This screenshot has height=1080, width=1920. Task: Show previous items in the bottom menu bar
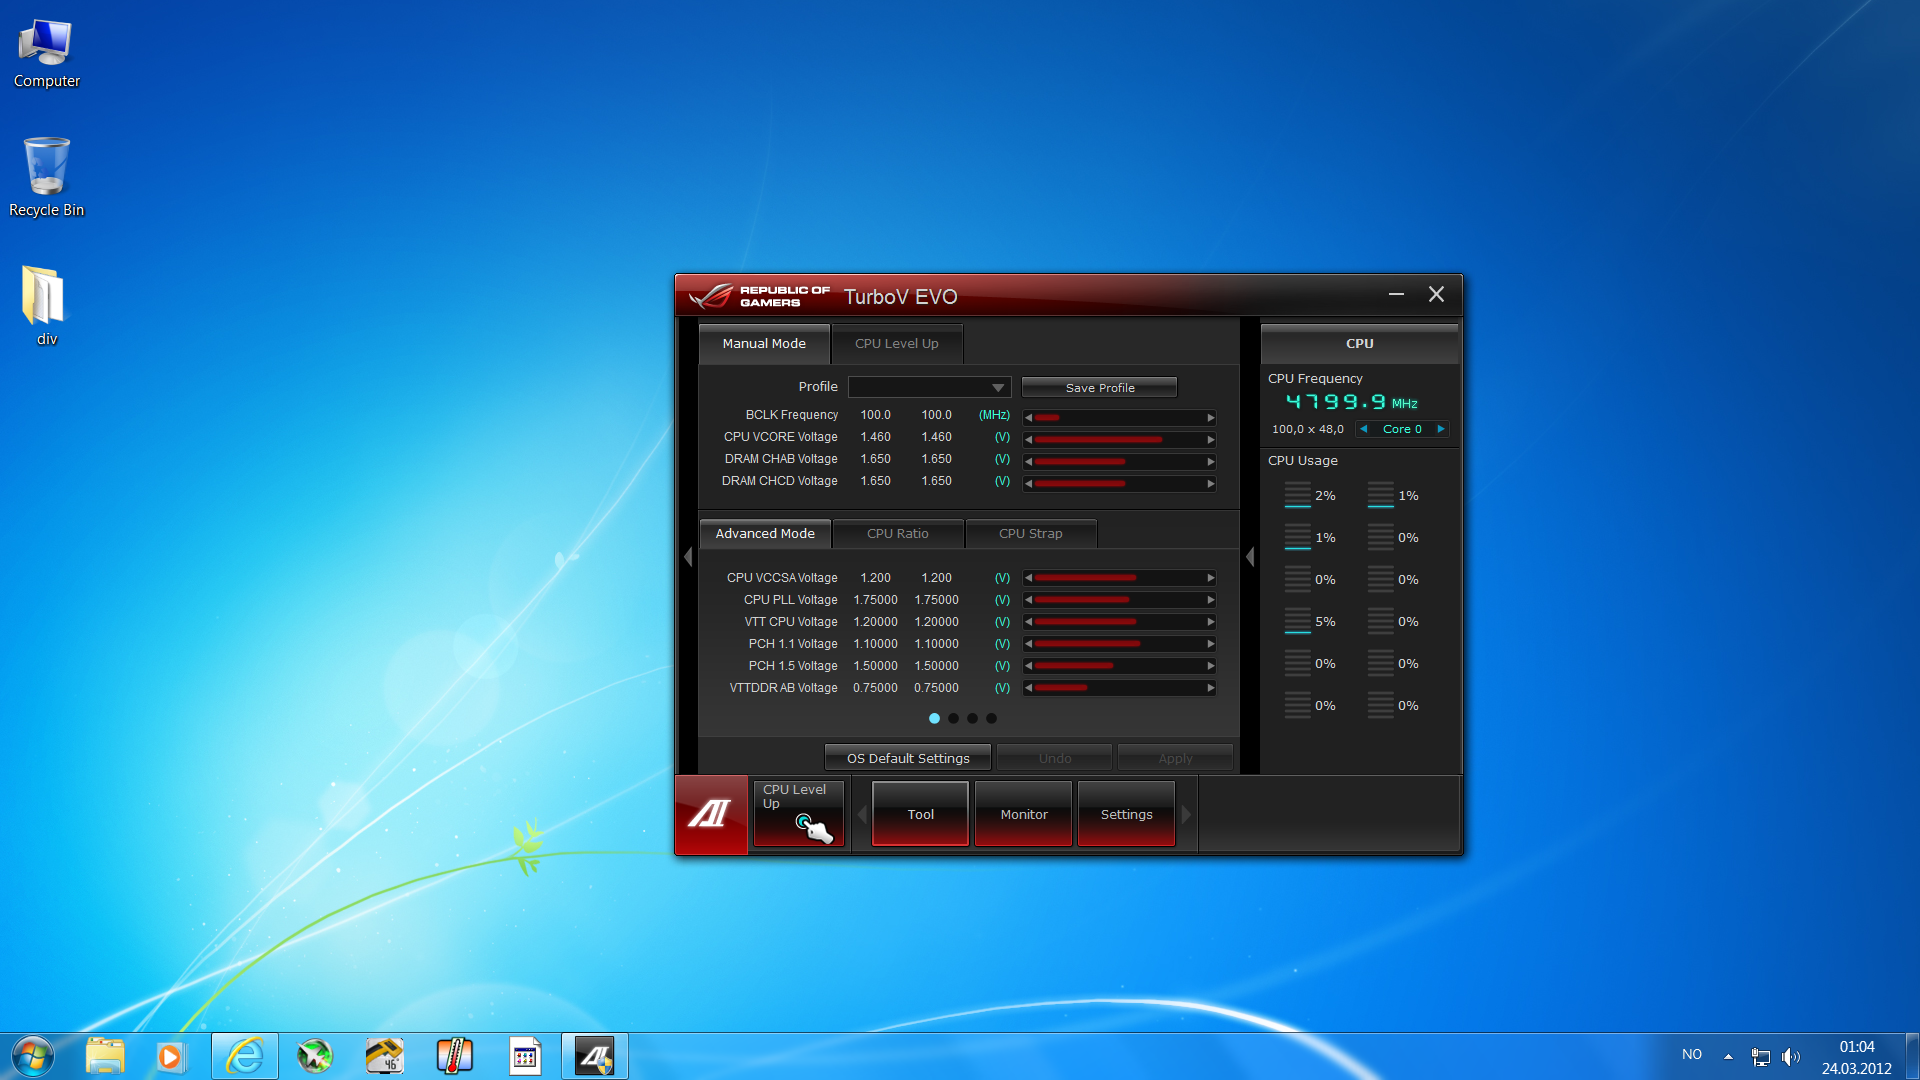[862, 814]
